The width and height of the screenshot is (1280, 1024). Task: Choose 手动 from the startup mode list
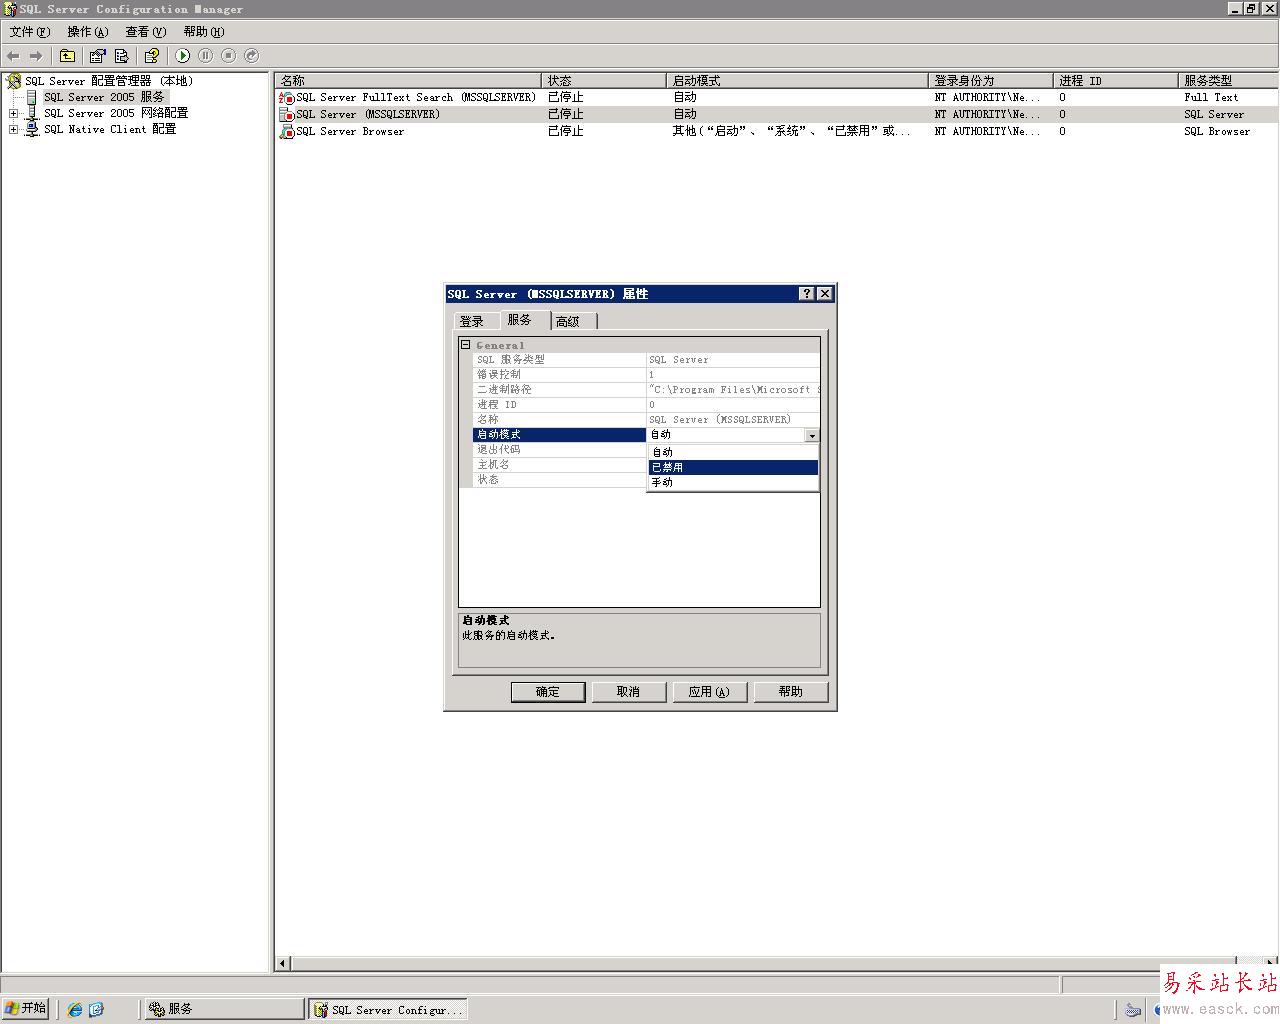pyautogui.click(x=733, y=482)
